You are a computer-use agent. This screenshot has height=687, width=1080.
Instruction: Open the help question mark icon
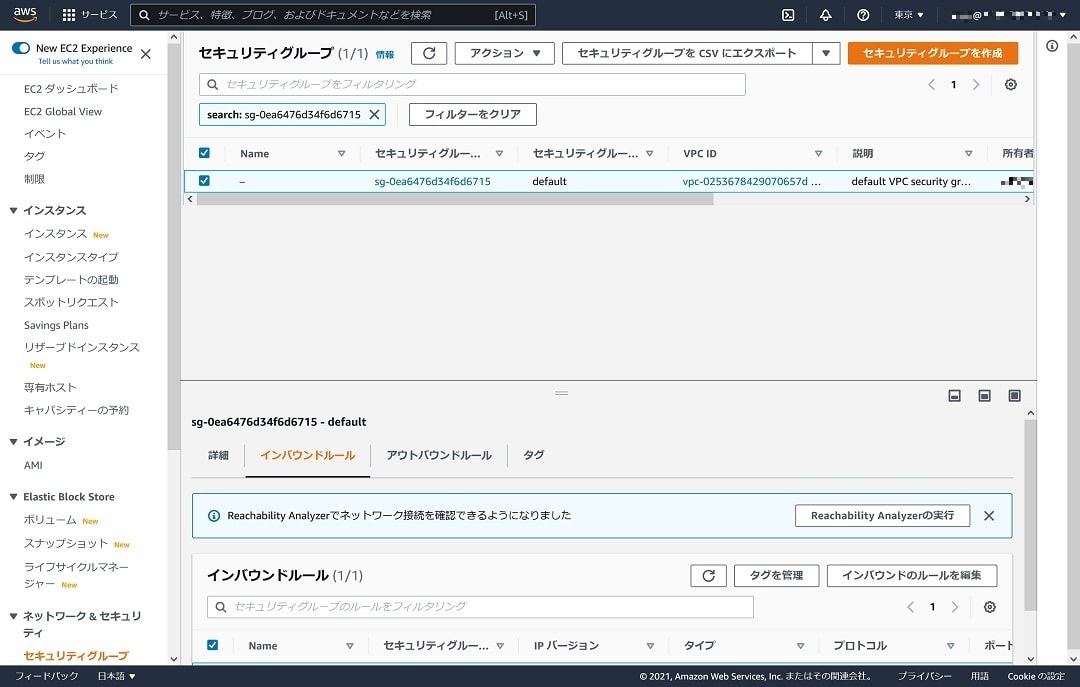click(862, 15)
